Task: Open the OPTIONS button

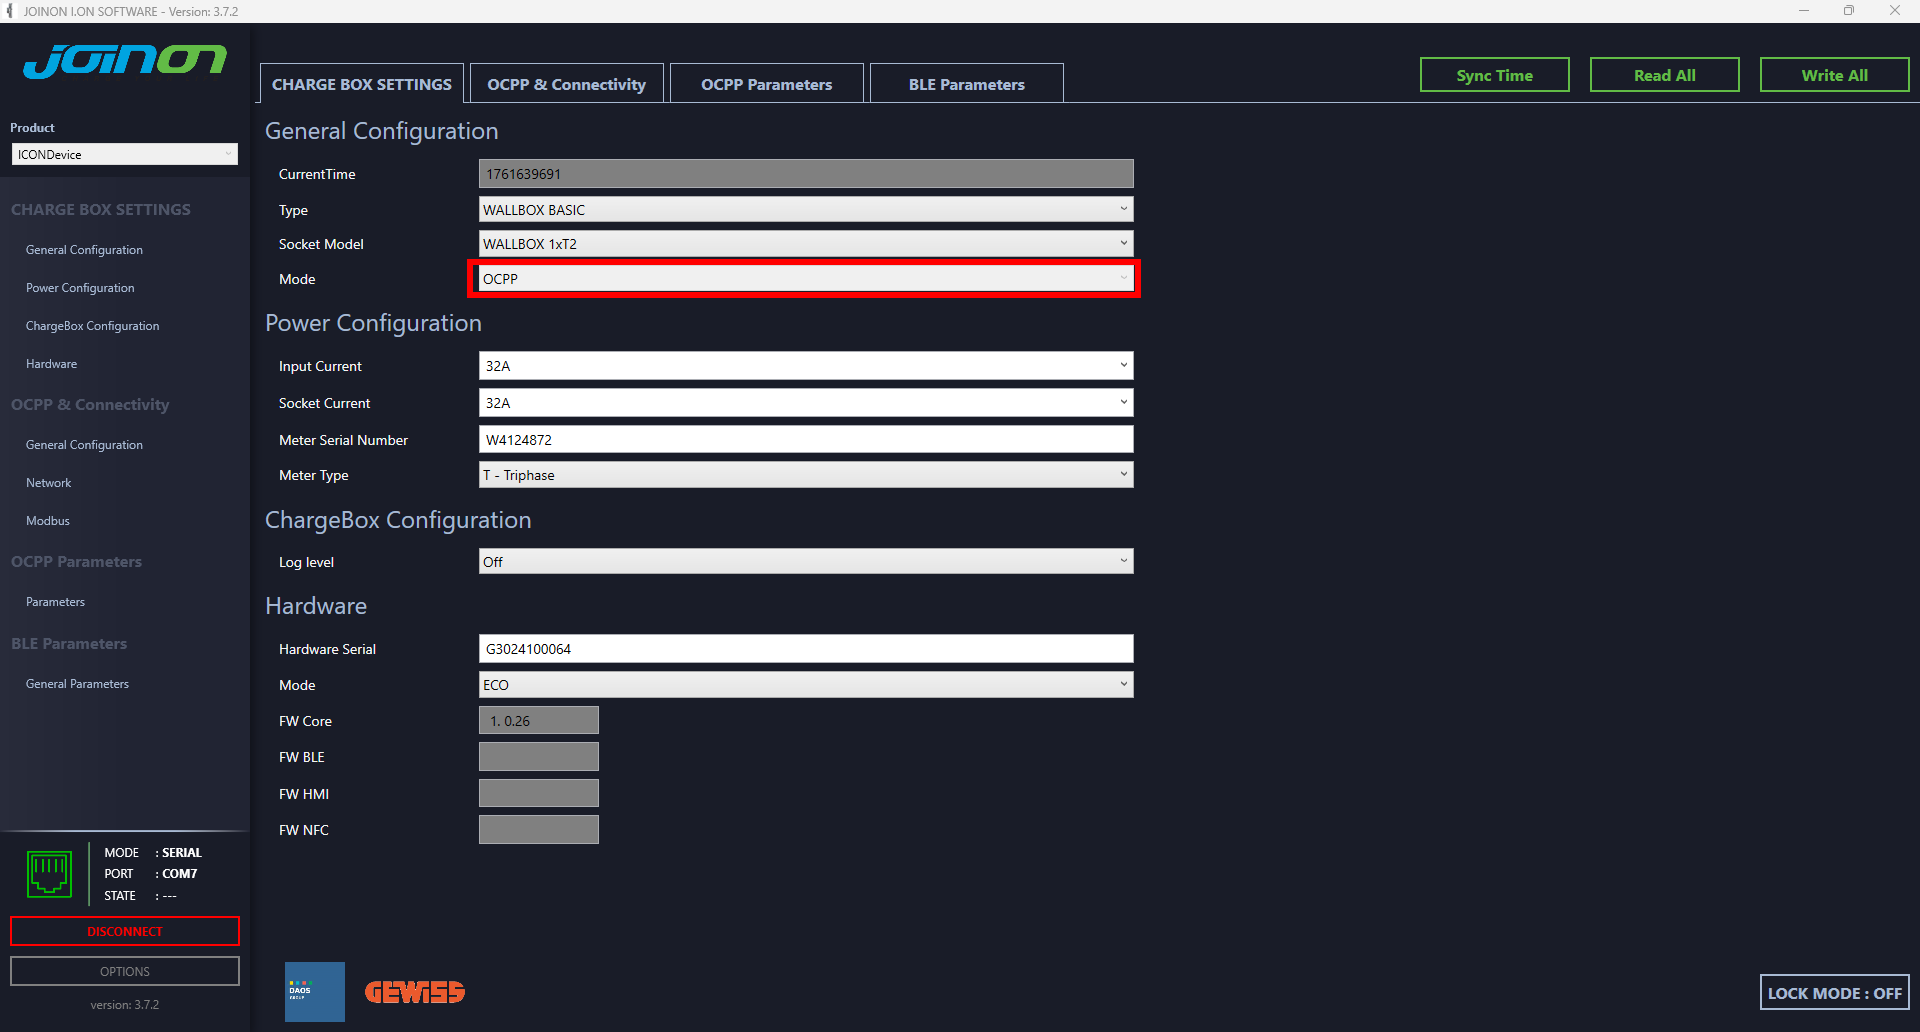Action: pos(125,971)
